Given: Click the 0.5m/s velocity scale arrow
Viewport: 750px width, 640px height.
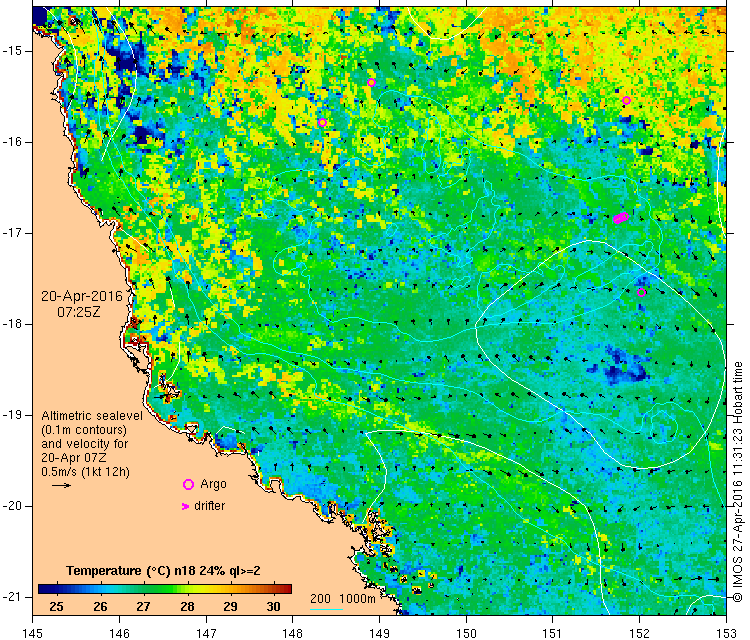Looking at the screenshot, I should coord(61,486).
